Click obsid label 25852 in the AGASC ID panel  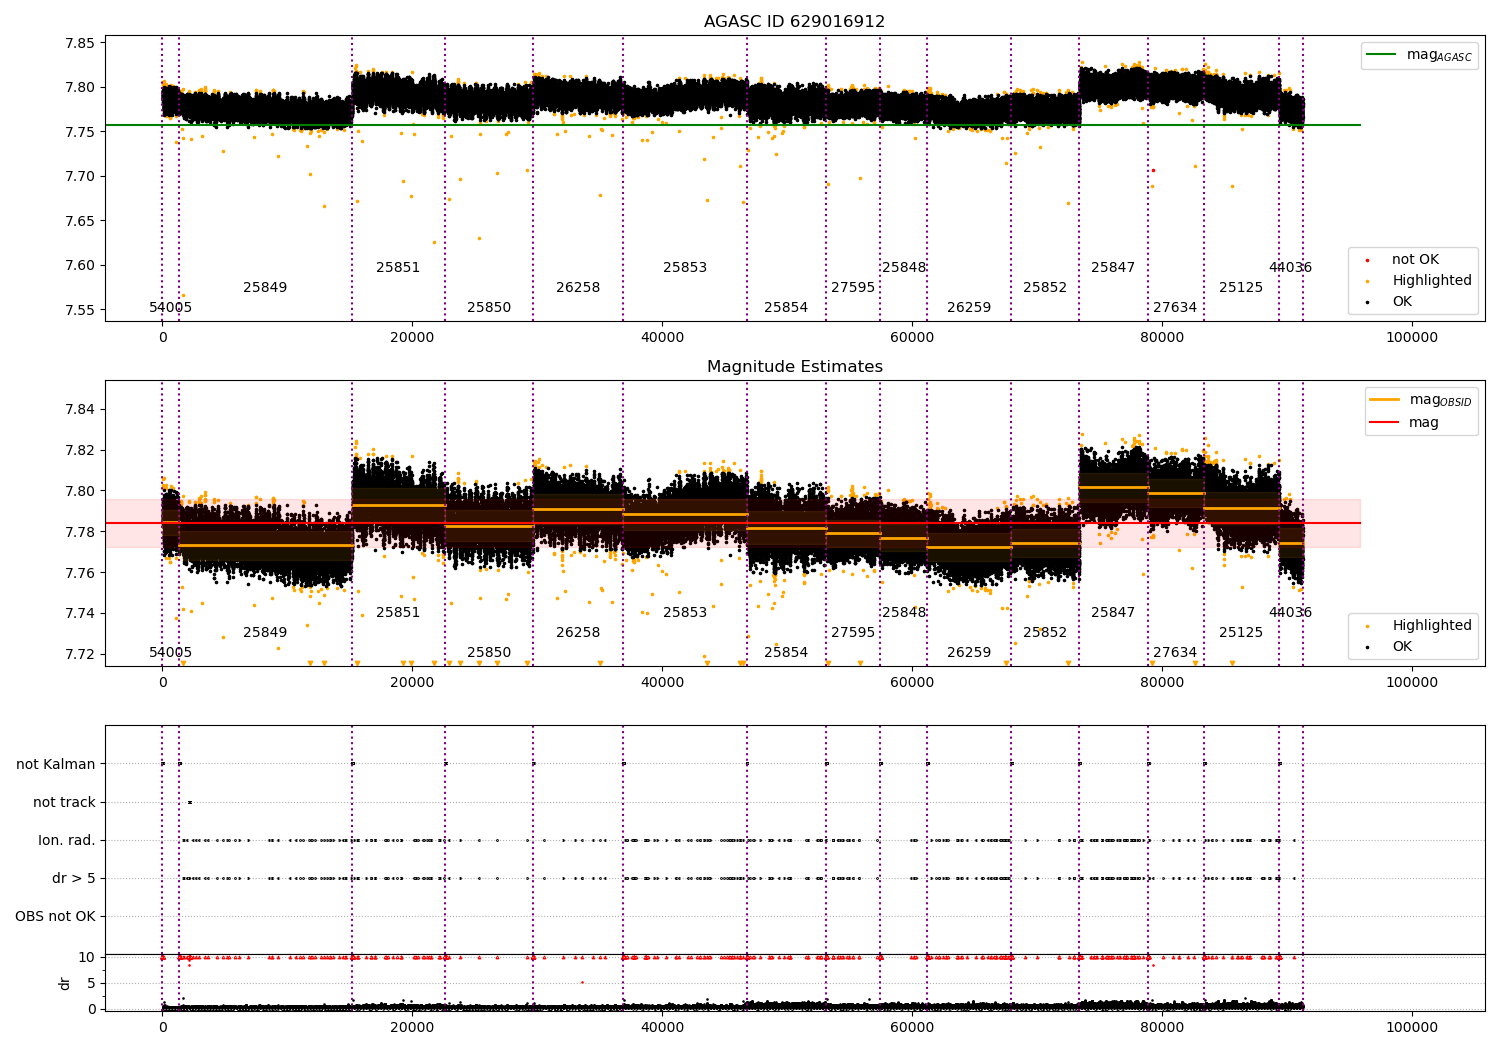click(1045, 288)
